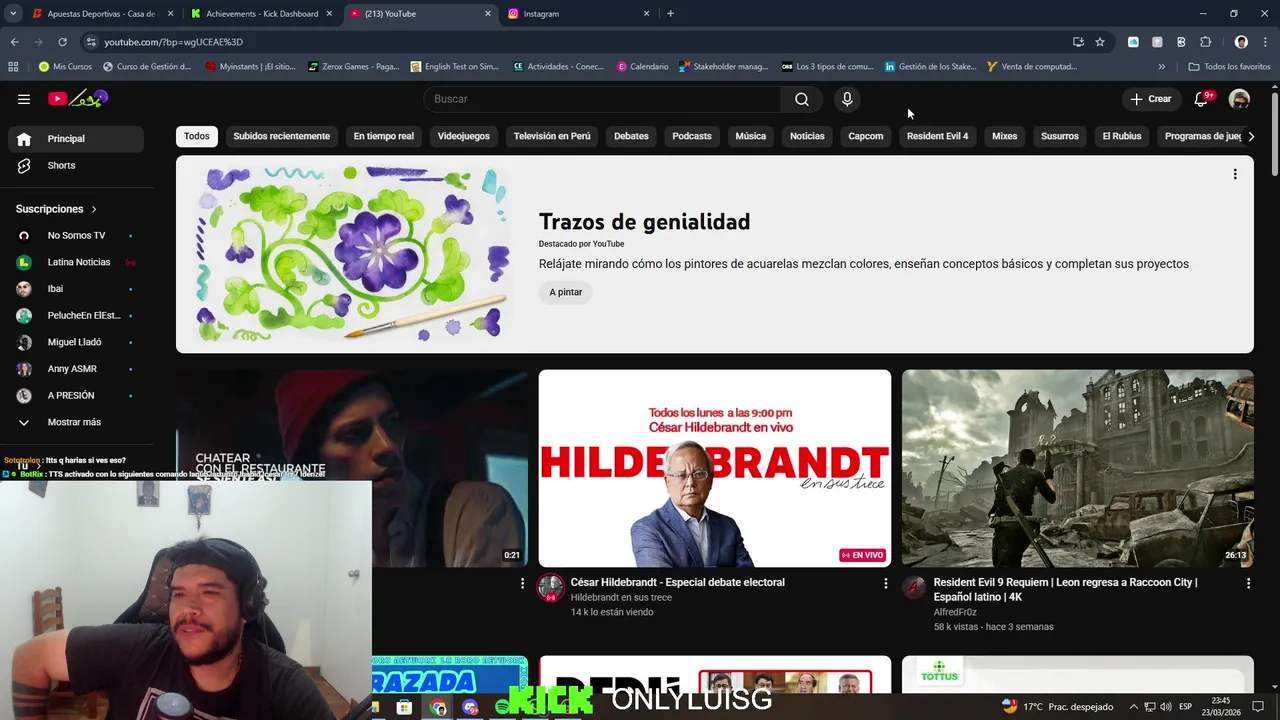Open the Anny ASMR subscription
This screenshot has width=1280, height=720.
point(76,369)
